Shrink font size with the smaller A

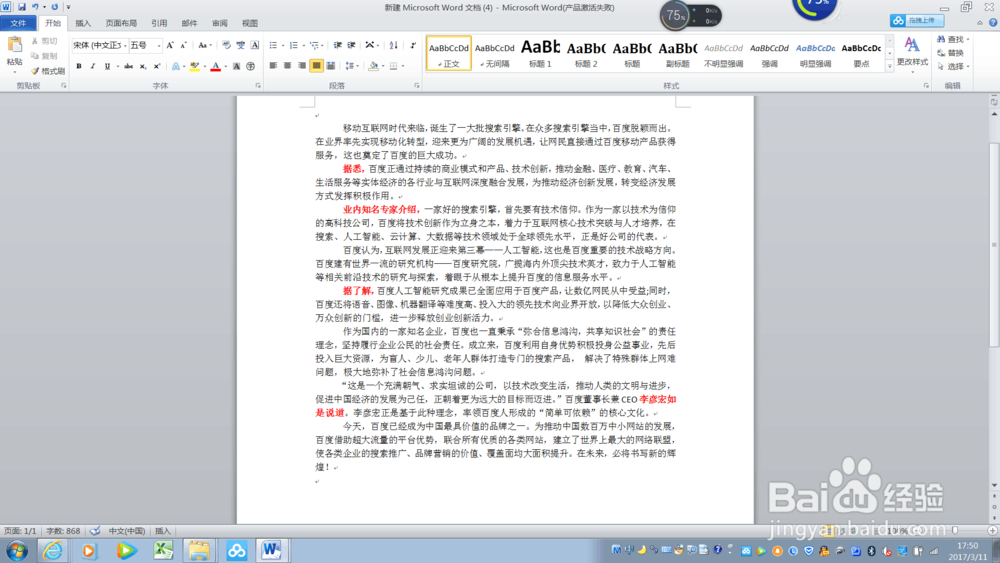tap(183, 45)
